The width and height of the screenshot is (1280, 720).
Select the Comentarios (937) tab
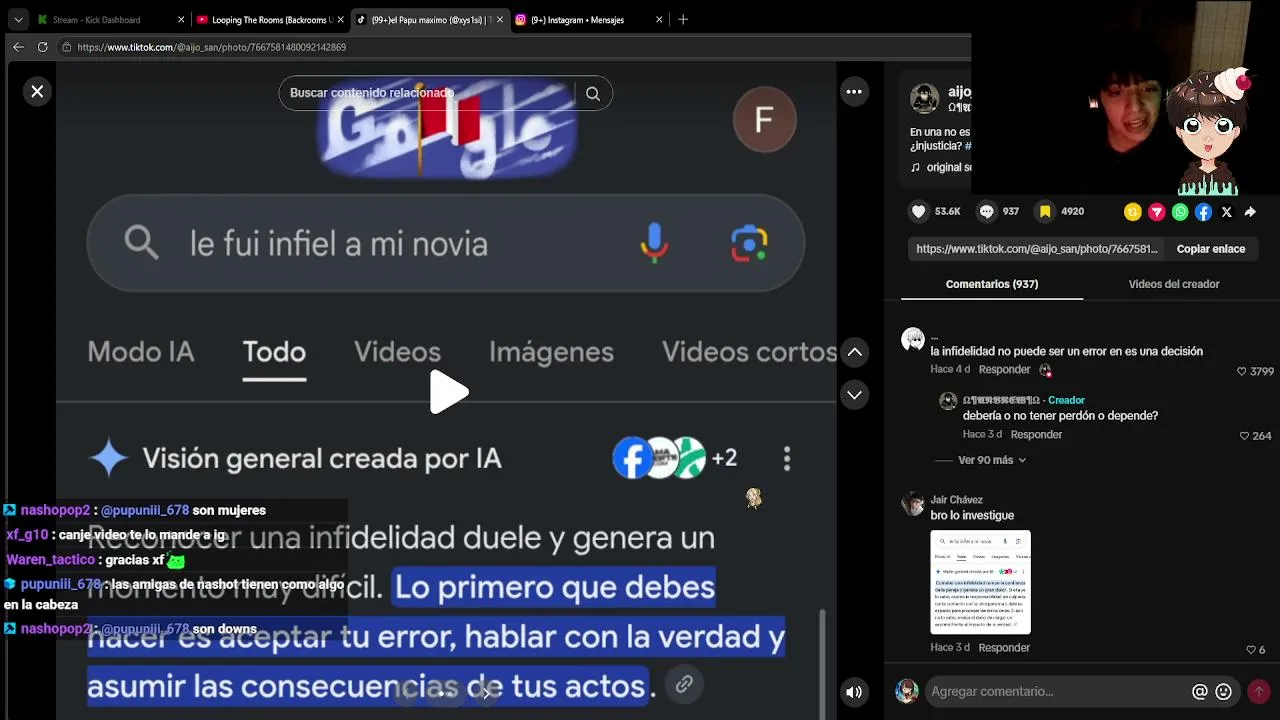992,284
